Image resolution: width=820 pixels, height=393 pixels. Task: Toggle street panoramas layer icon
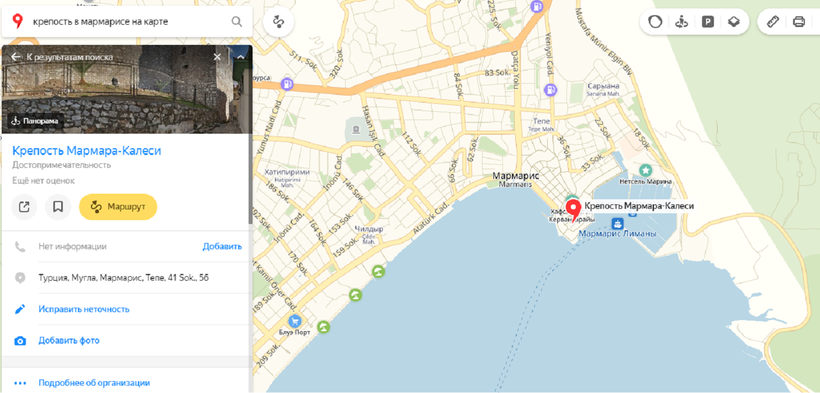pyautogui.click(x=681, y=22)
